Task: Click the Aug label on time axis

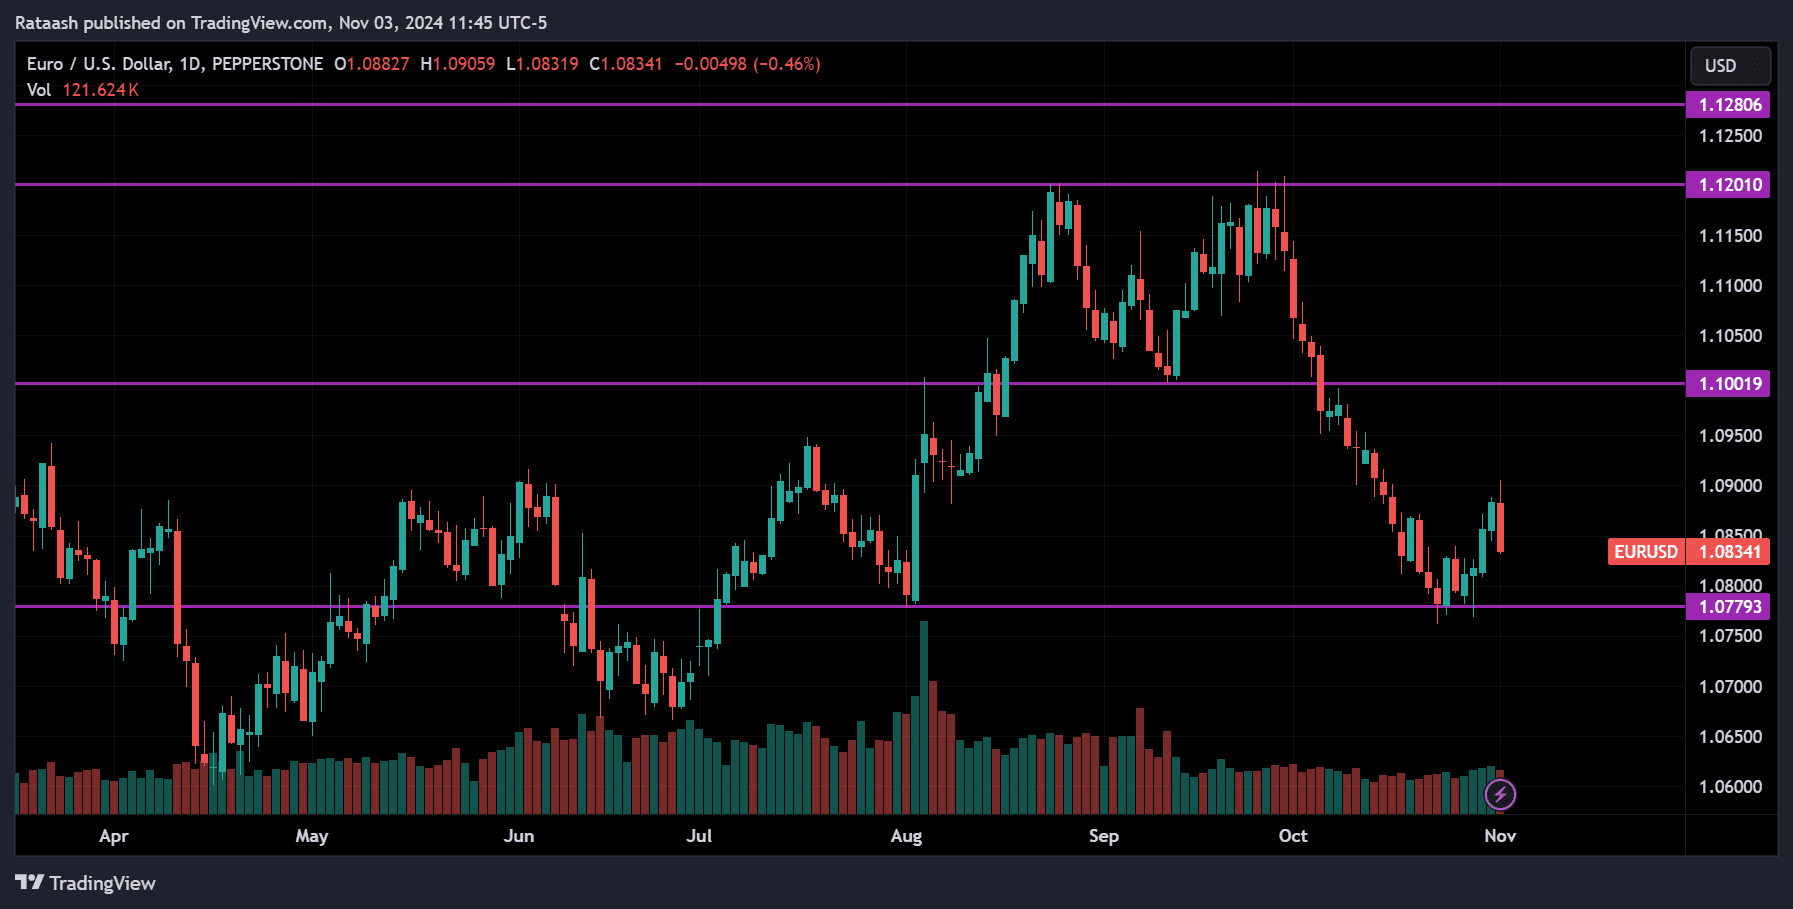Action: click(906, 836)
